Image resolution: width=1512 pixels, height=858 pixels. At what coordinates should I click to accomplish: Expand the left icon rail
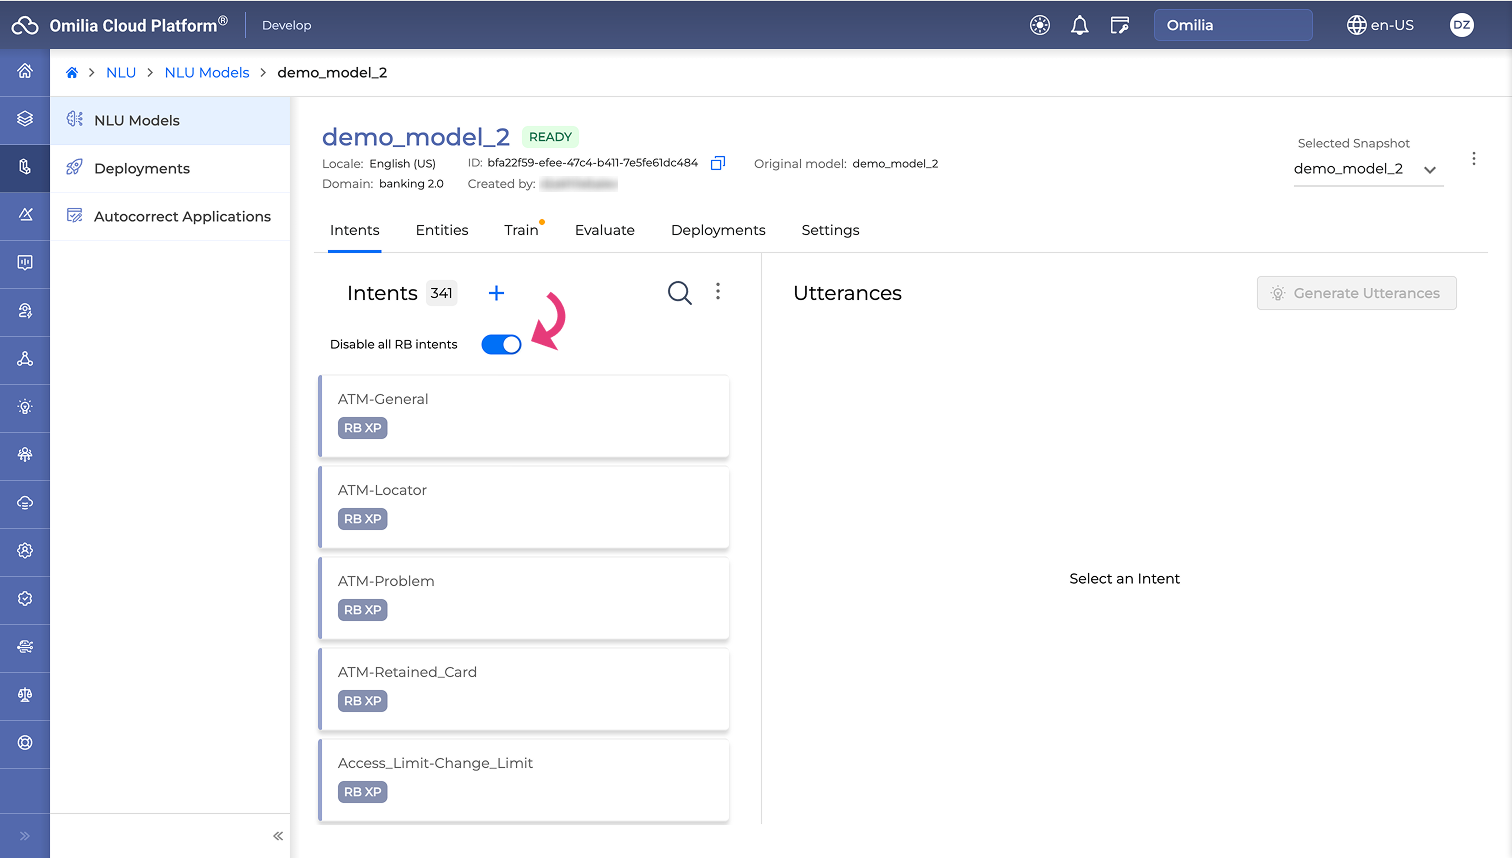coord(25,836)
